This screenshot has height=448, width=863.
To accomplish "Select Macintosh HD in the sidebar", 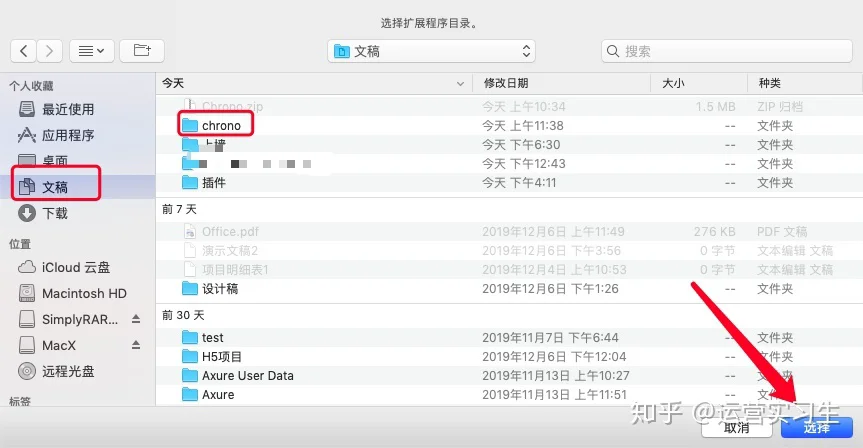I will [73, 293].
